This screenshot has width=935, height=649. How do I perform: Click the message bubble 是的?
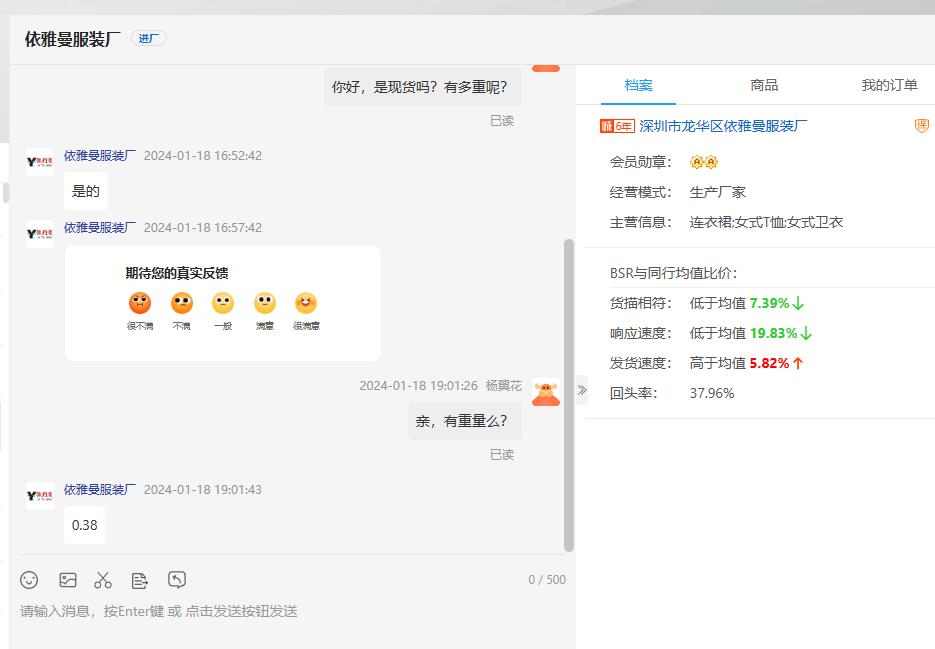(86, 191)
